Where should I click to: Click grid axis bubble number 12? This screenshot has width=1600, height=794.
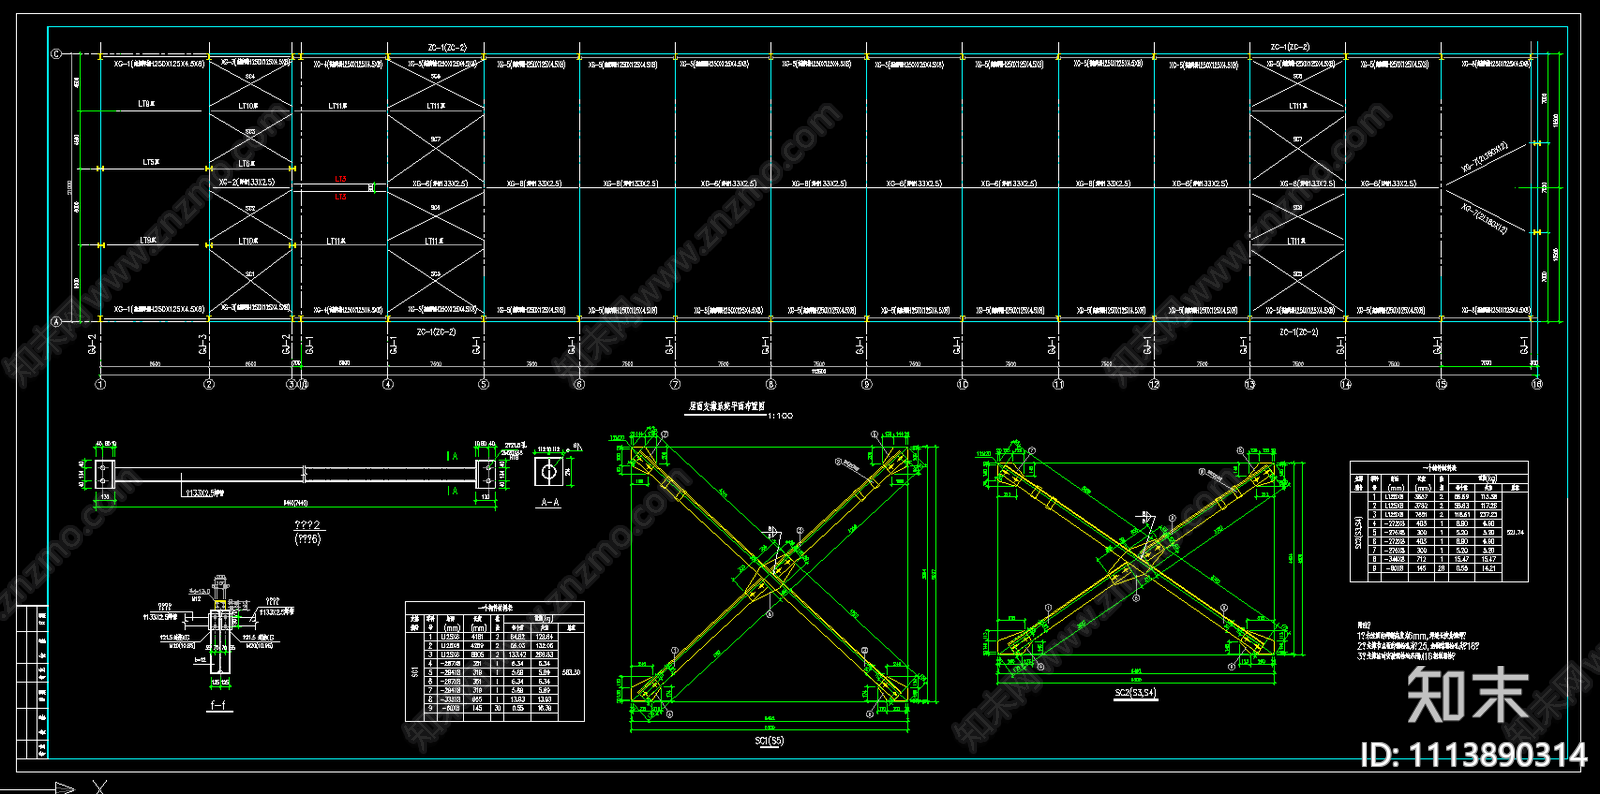(1154, 384)
